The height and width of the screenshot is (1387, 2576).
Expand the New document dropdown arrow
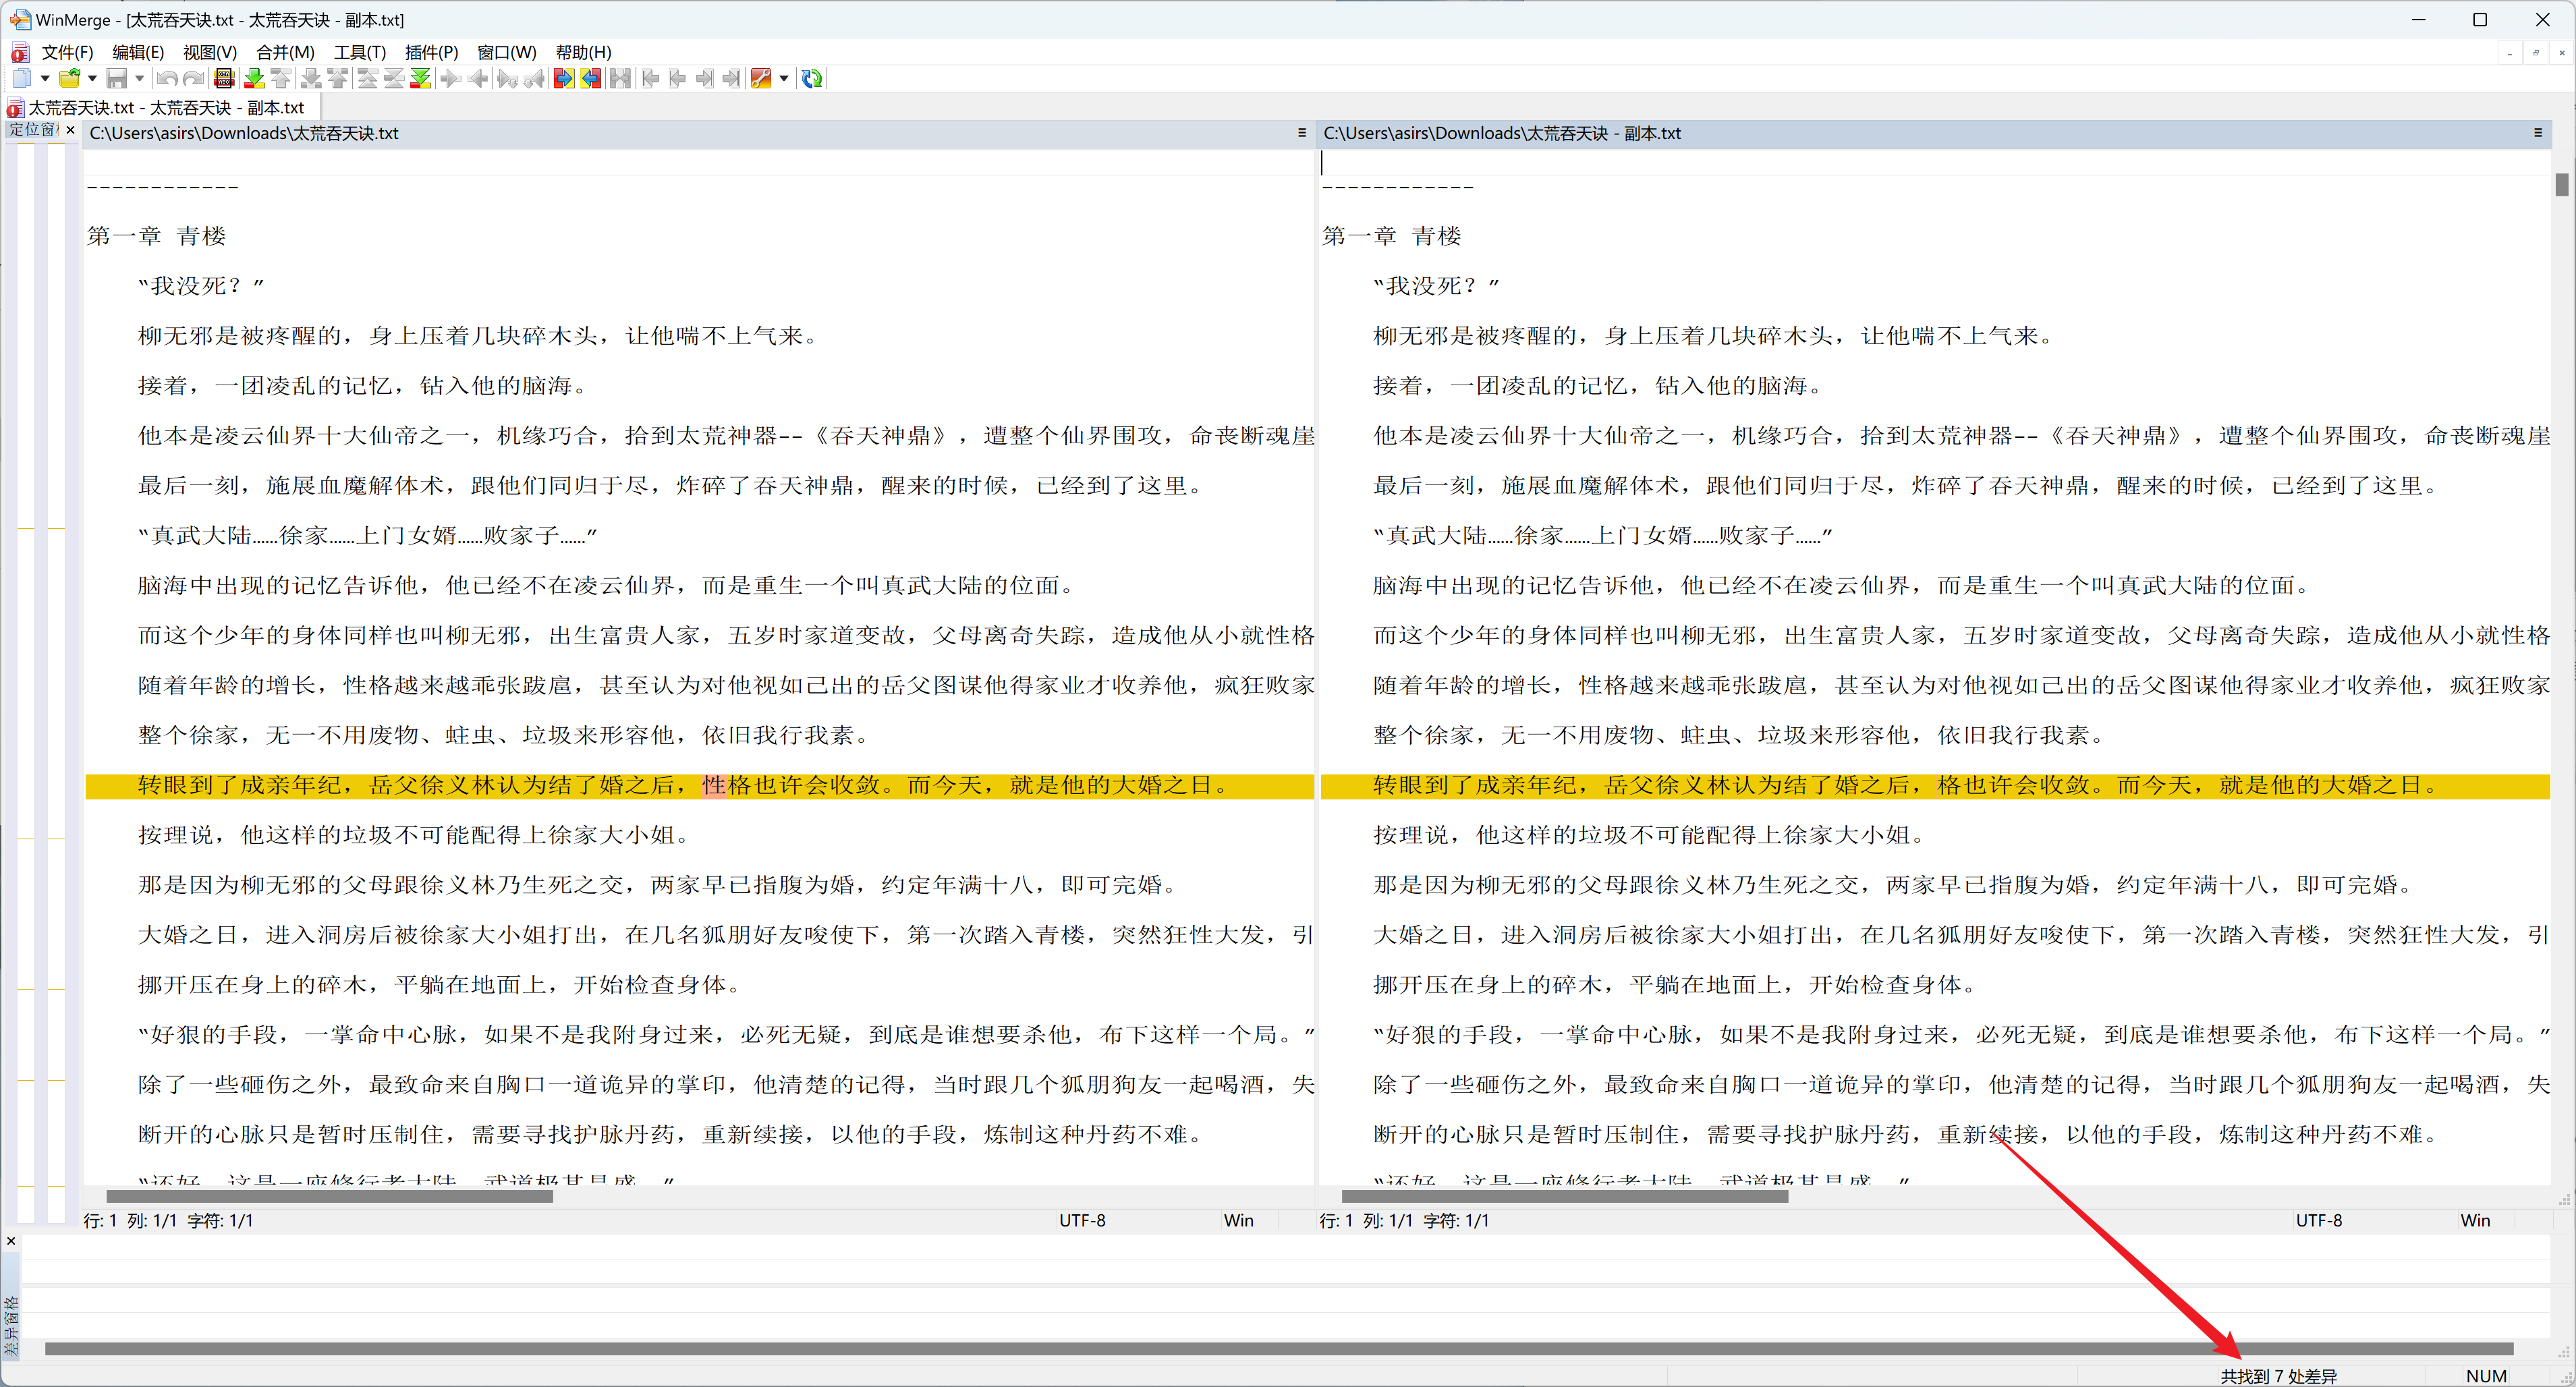coord(46,78)
